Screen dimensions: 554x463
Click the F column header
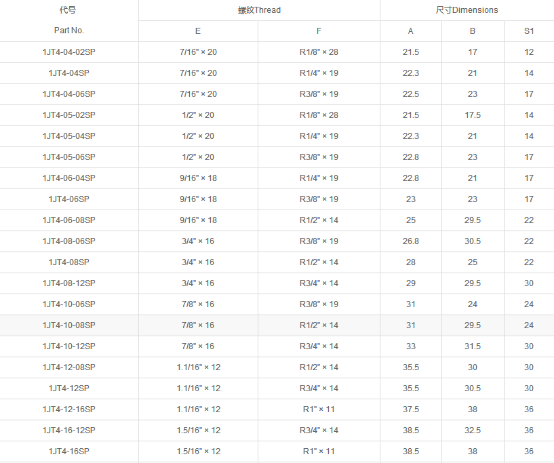pos(319,31)
